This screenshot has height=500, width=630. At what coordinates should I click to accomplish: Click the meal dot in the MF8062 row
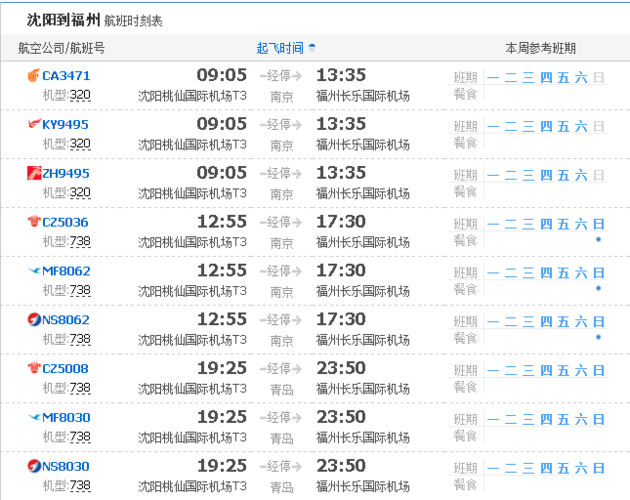[x=598, y=288]
